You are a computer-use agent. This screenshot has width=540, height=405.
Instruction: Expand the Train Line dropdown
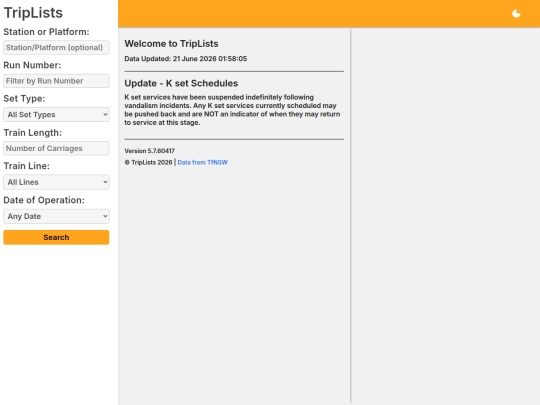point(56,182)
